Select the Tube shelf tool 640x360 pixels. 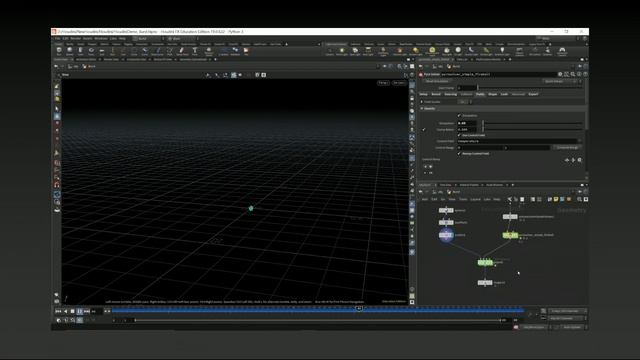coord(80,51)
